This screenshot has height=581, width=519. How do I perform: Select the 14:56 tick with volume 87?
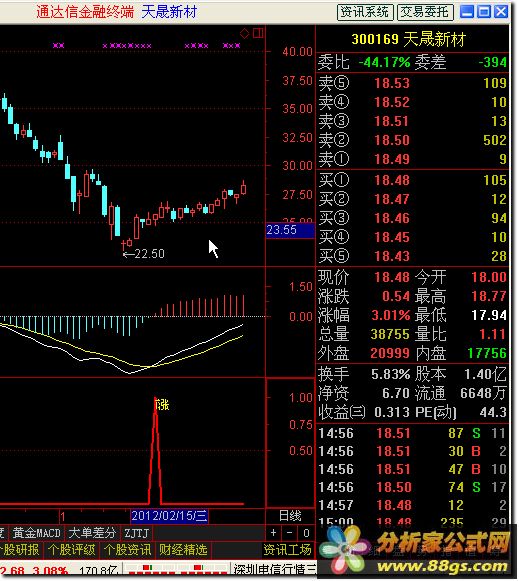pyautogui.click(x=412, y=434)
